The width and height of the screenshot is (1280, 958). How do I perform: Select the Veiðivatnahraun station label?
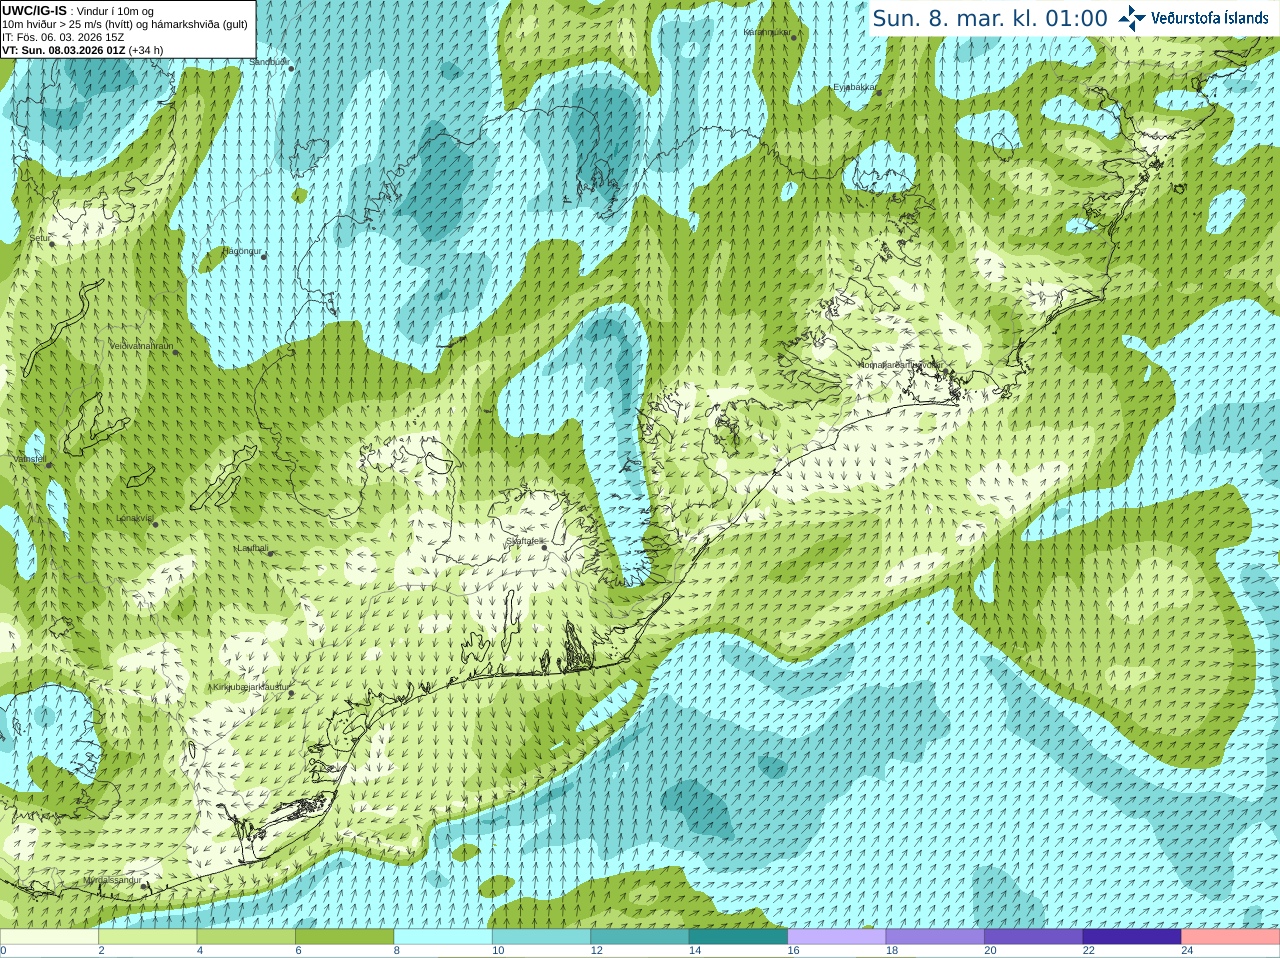[x=141, y=346]
